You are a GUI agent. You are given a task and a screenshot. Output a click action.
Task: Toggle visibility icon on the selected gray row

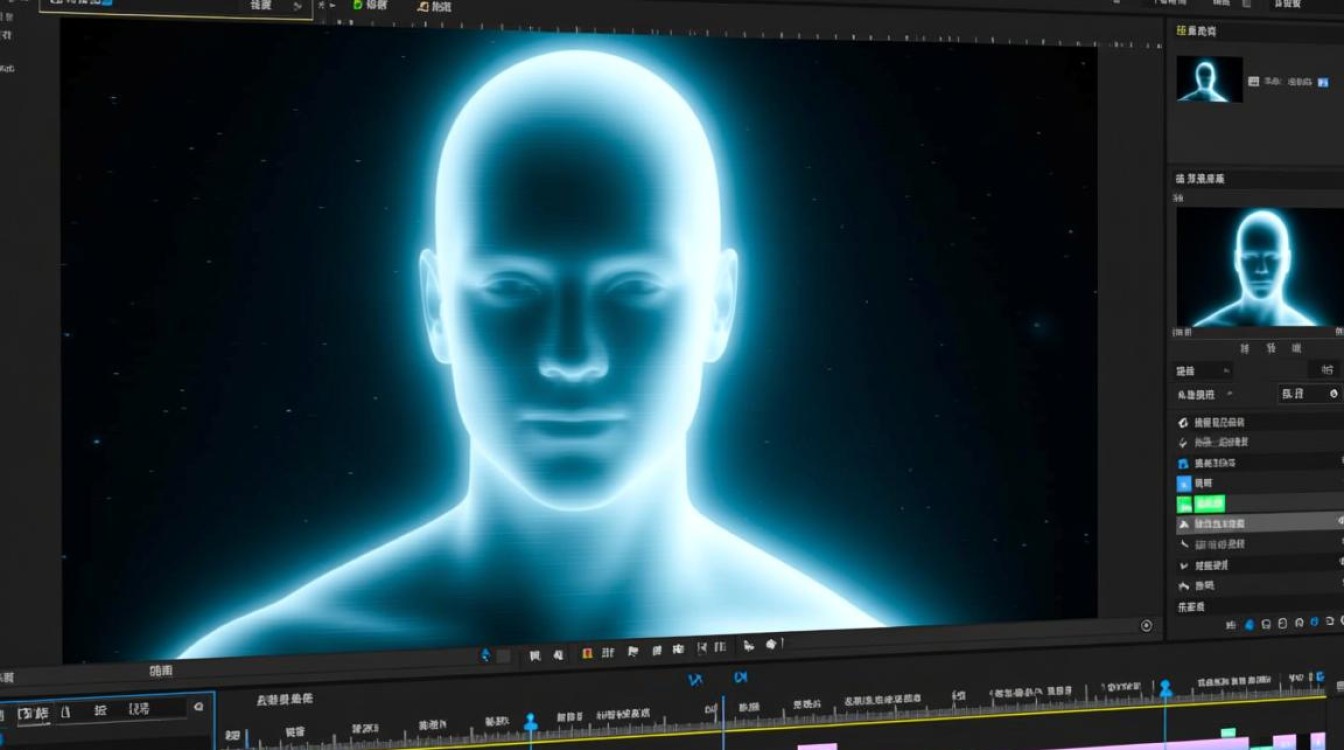tap(1339, 522)
